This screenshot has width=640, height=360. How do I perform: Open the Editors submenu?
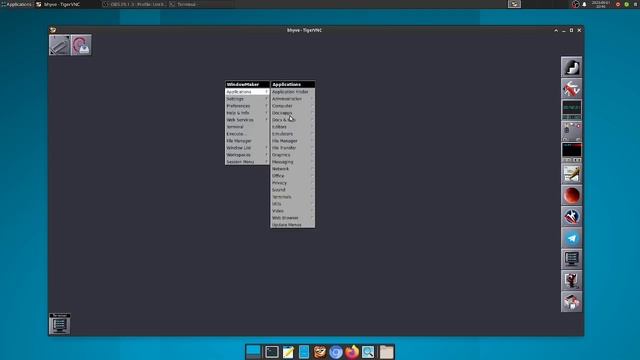pos(292,127)
